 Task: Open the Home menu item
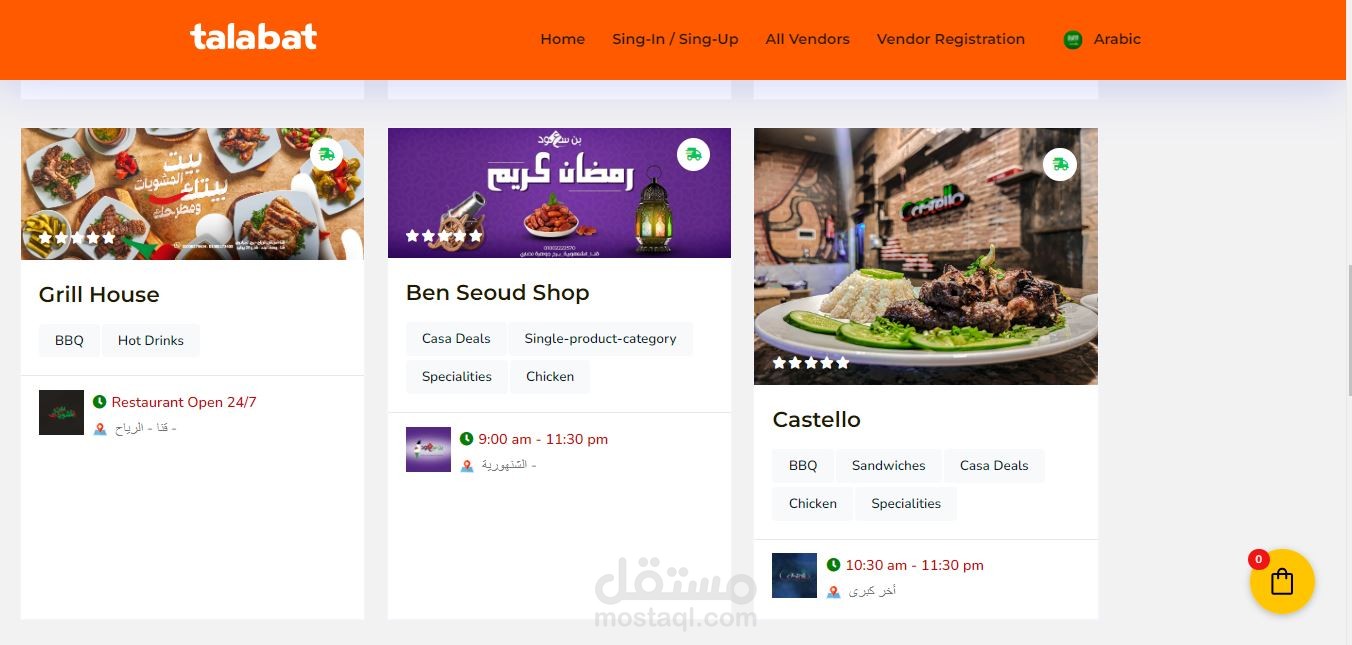(x=563, y=39)
